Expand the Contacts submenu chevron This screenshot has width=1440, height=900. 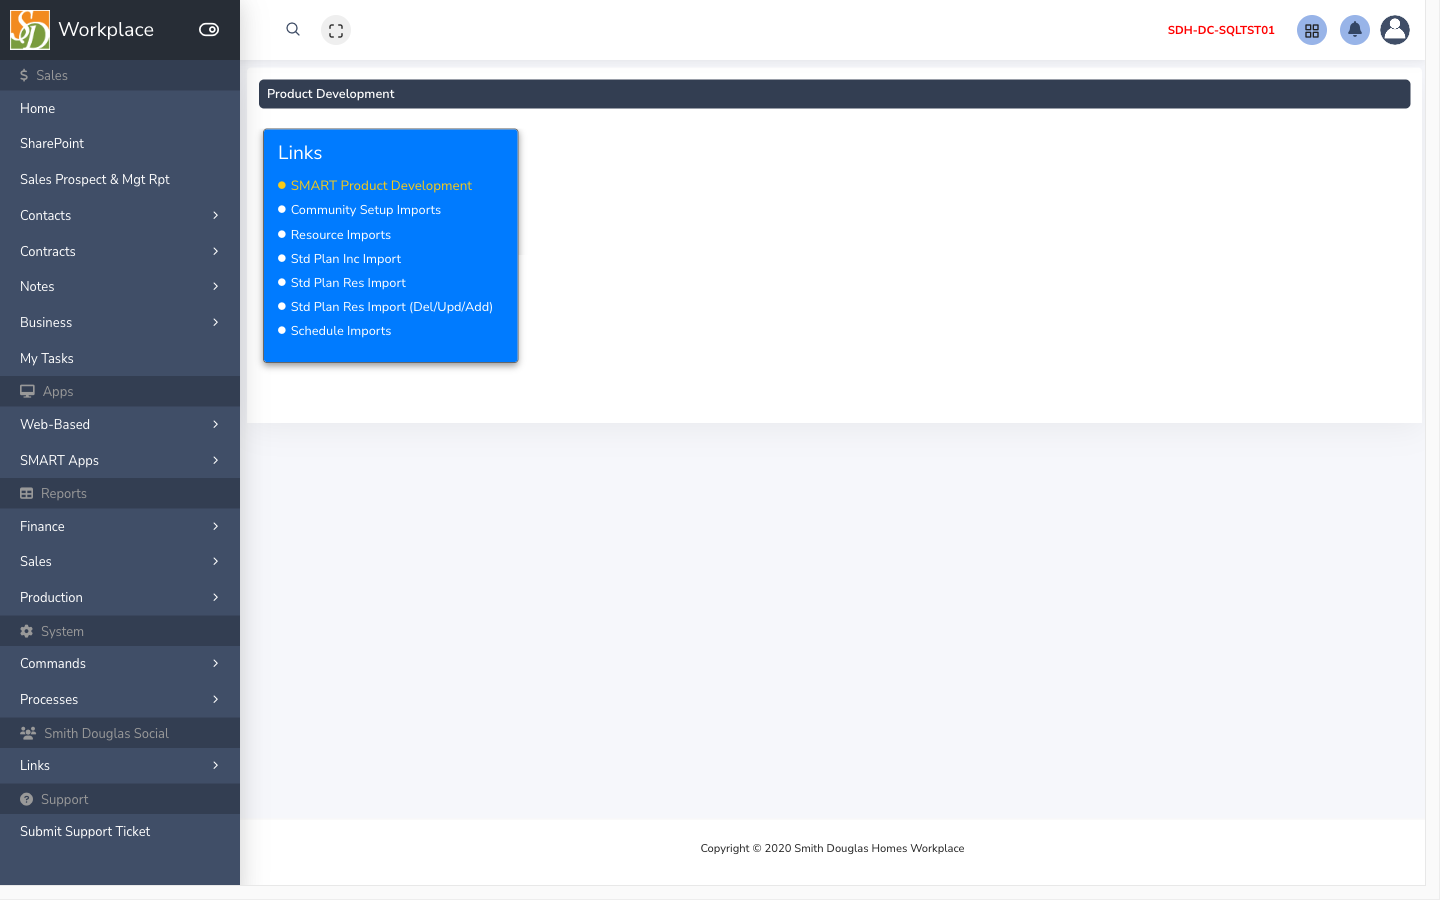point(215,215)
